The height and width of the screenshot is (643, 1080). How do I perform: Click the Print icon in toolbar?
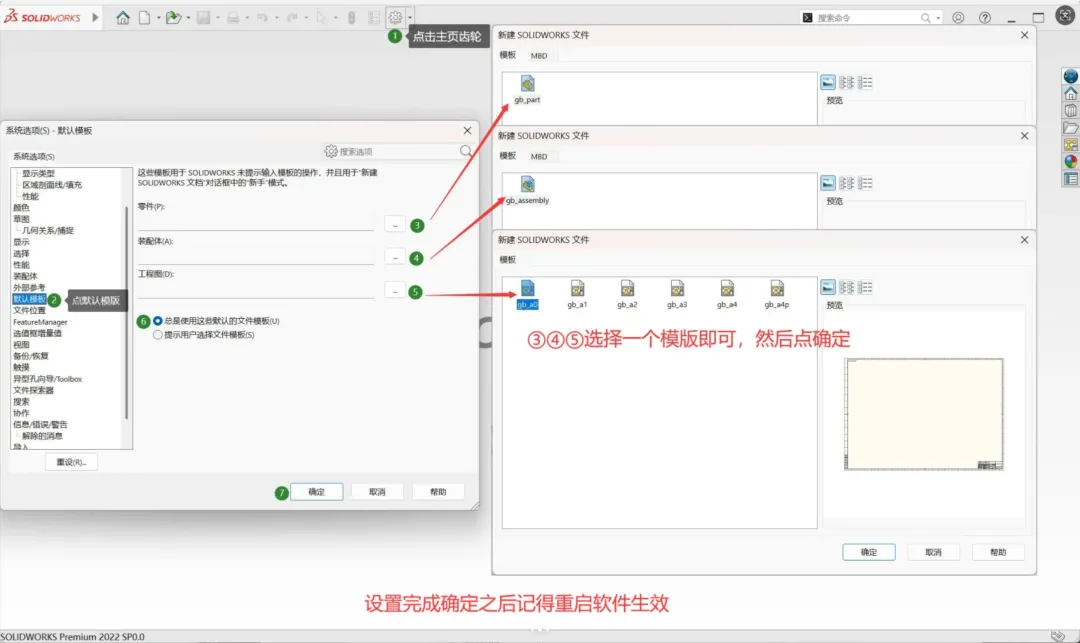click(x=233, y=17)
